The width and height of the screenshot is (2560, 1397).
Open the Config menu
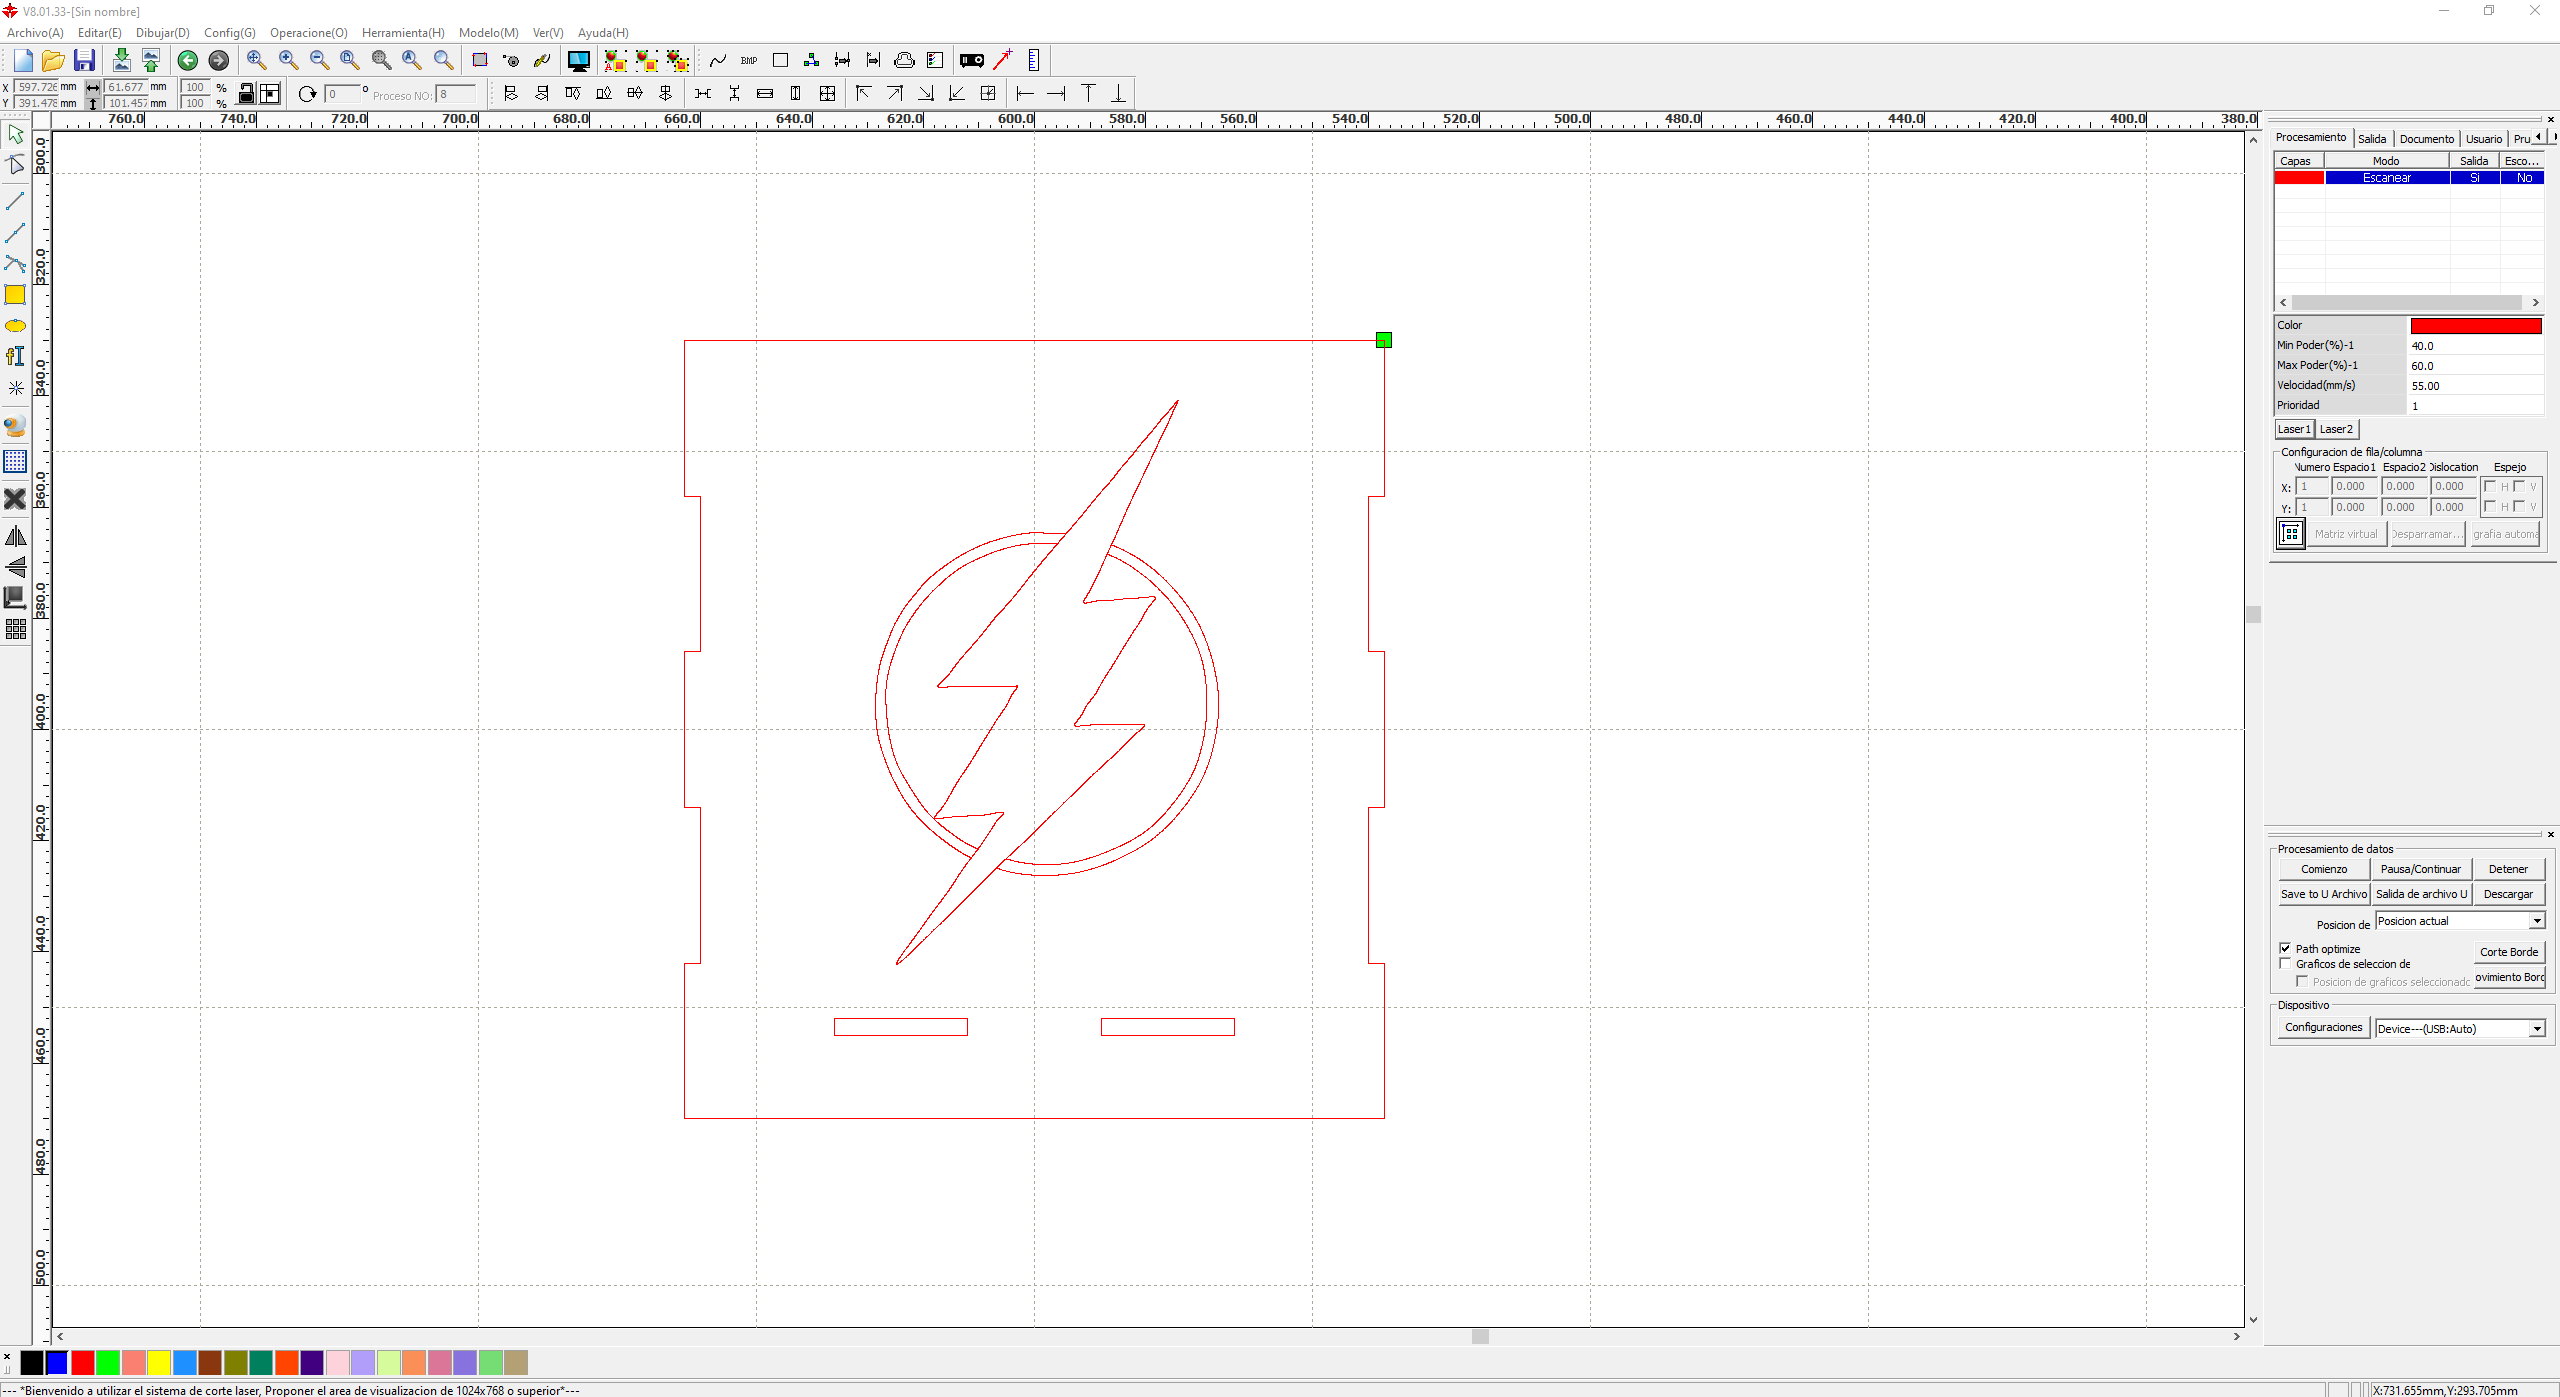click(229, 33)
